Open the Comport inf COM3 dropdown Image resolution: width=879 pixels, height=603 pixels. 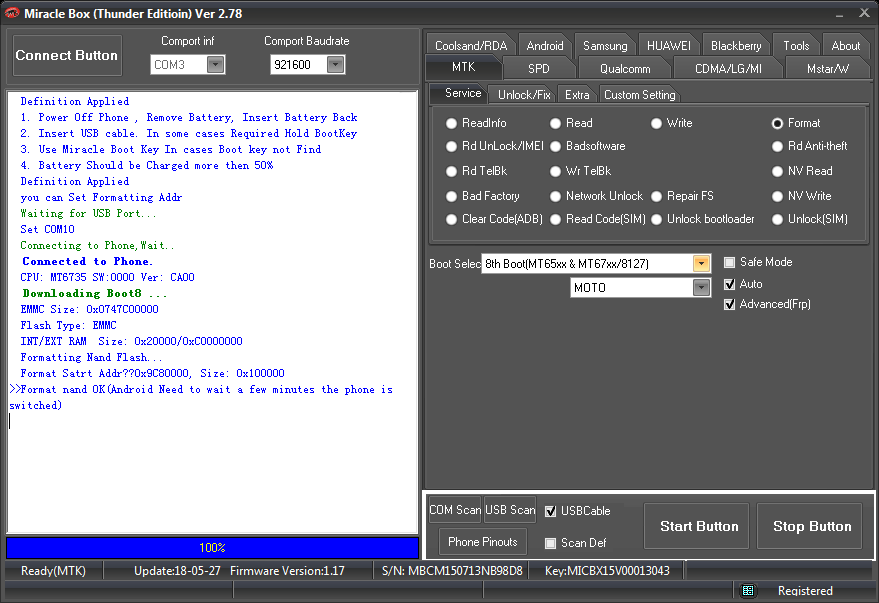coord(215,64)
